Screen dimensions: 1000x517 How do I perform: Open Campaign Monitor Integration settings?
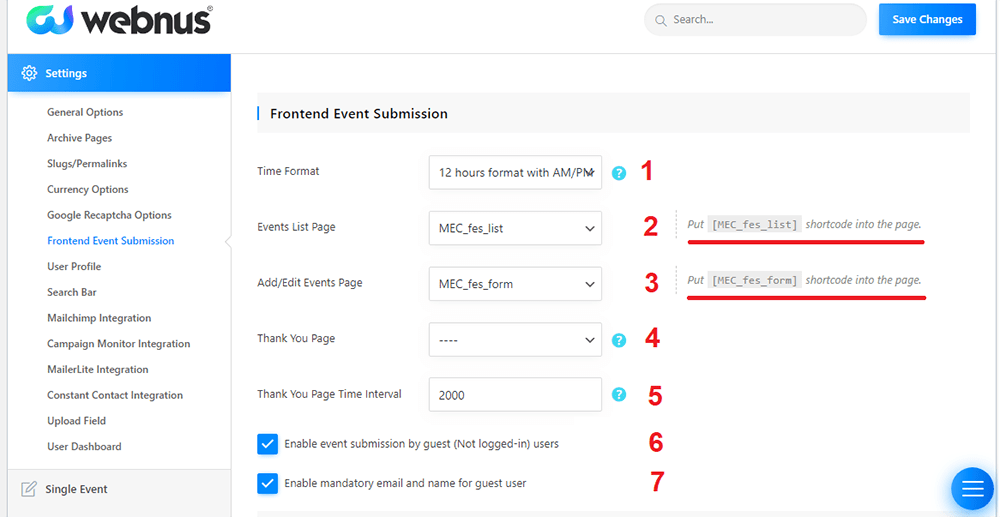[x=119, y=344]
